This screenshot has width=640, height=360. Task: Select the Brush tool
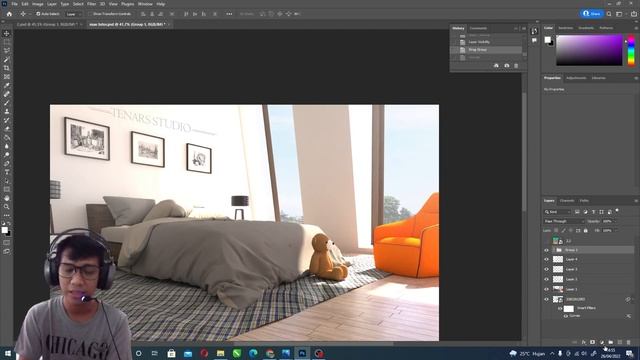tap(7, 102)
